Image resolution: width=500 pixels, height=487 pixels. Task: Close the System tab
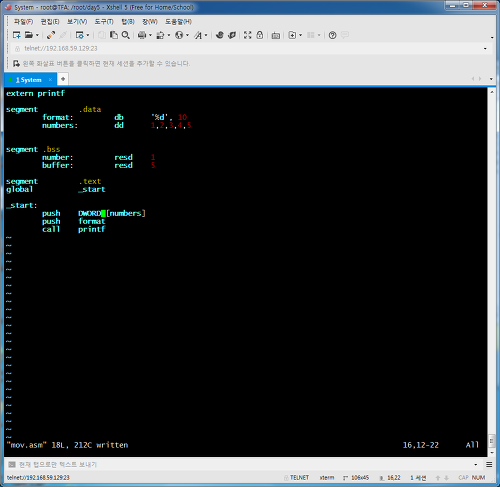pyautogui.click(x=50, y=80)
